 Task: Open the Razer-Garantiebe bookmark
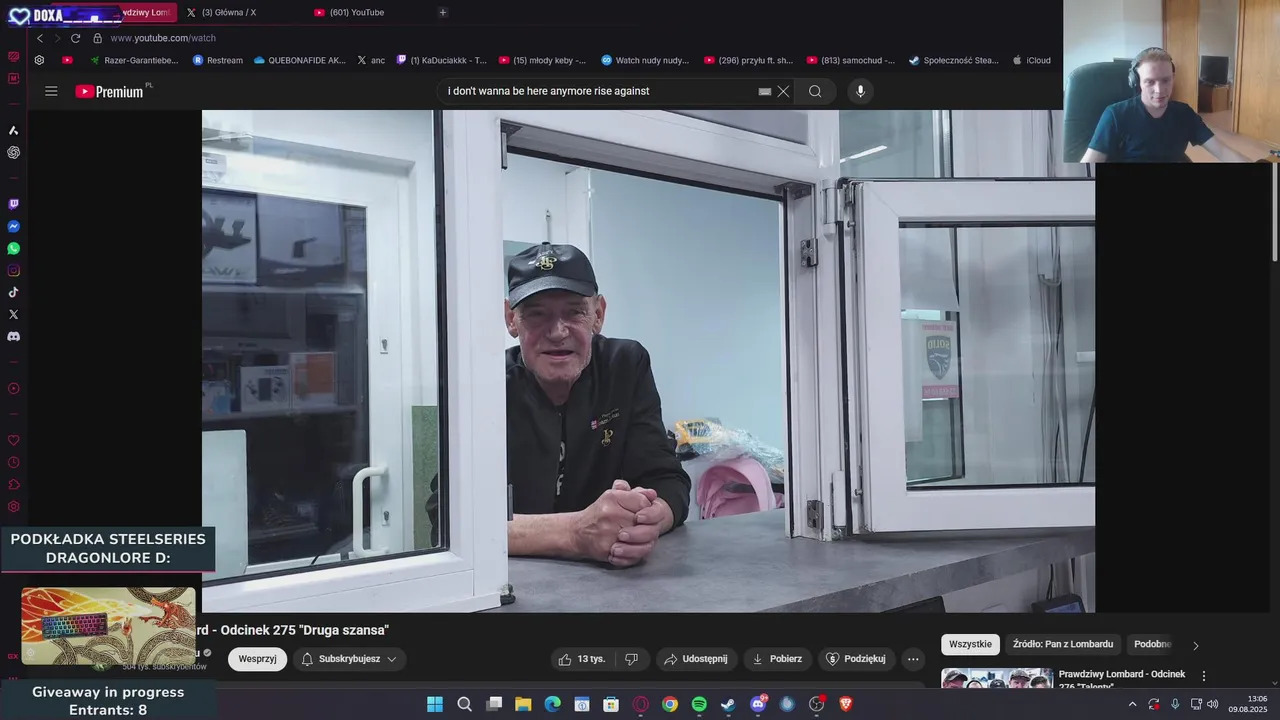click(134, 60)
